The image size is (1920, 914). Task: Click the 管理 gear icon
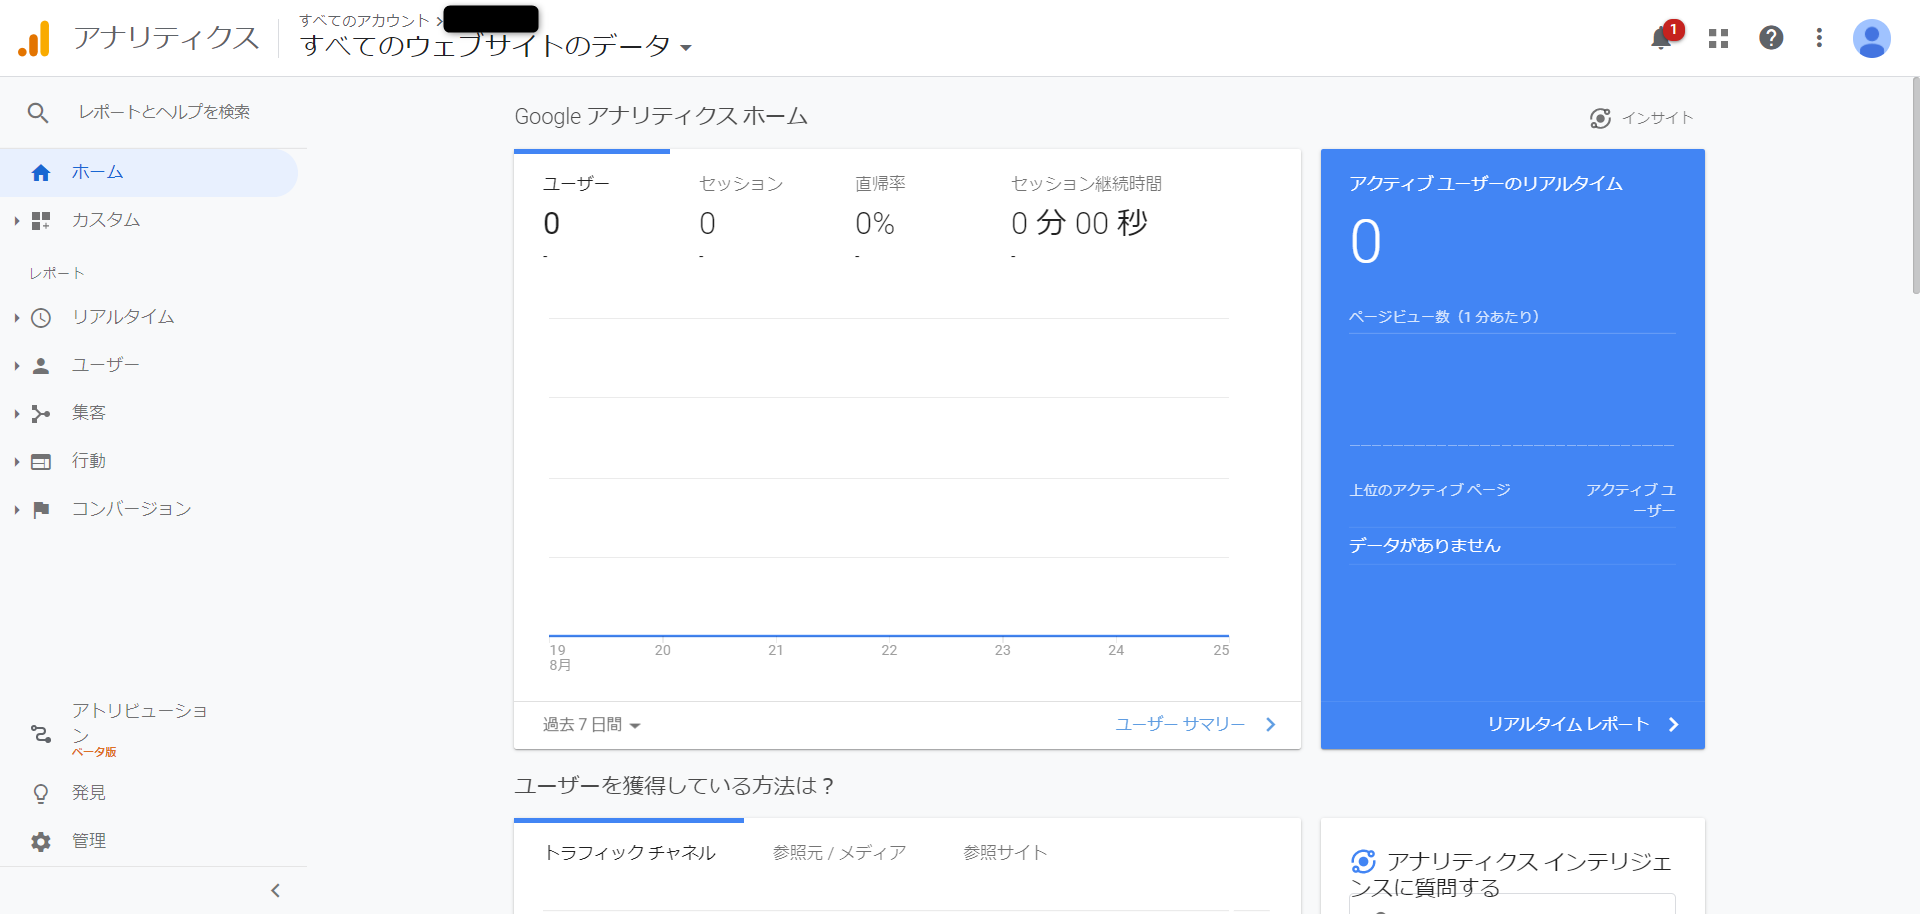41,841
